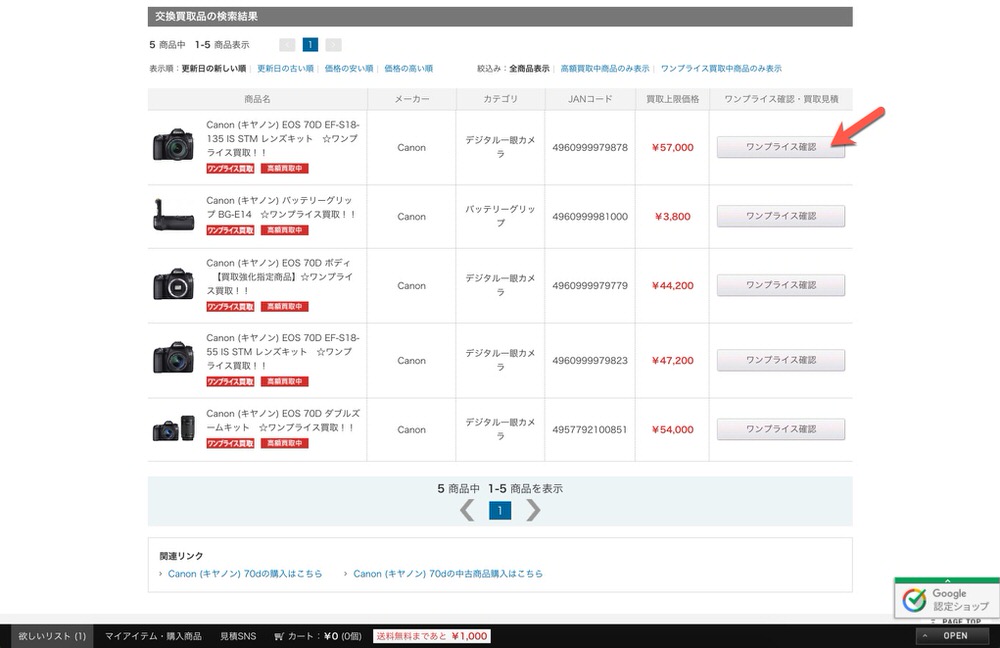Click bottom pagination page 1 button

pyautogui.click(x=500, y=510)
